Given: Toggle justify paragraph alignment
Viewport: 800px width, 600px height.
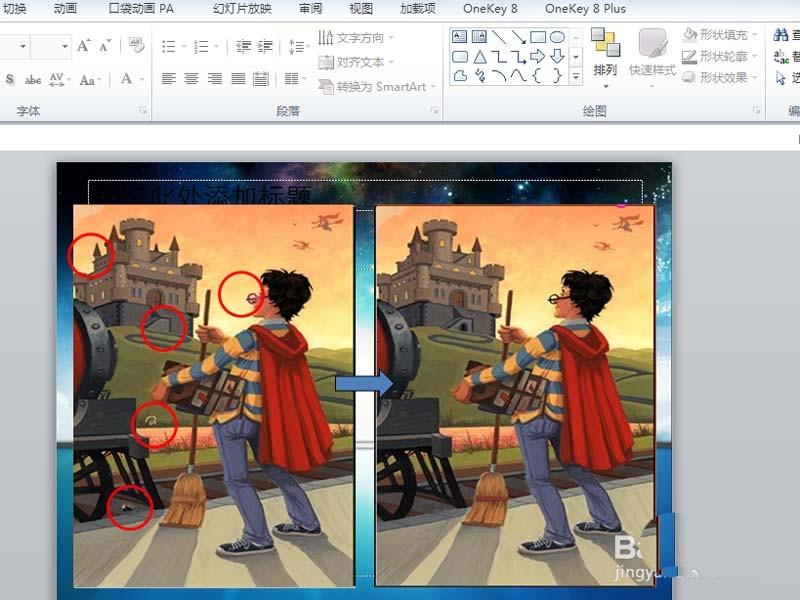Looking at the screenshot, I should [x=238, y=79].
